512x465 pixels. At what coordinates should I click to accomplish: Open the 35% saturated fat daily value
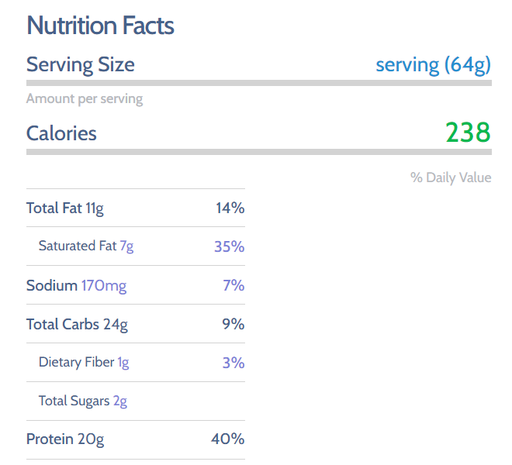[x=229, y=247]
